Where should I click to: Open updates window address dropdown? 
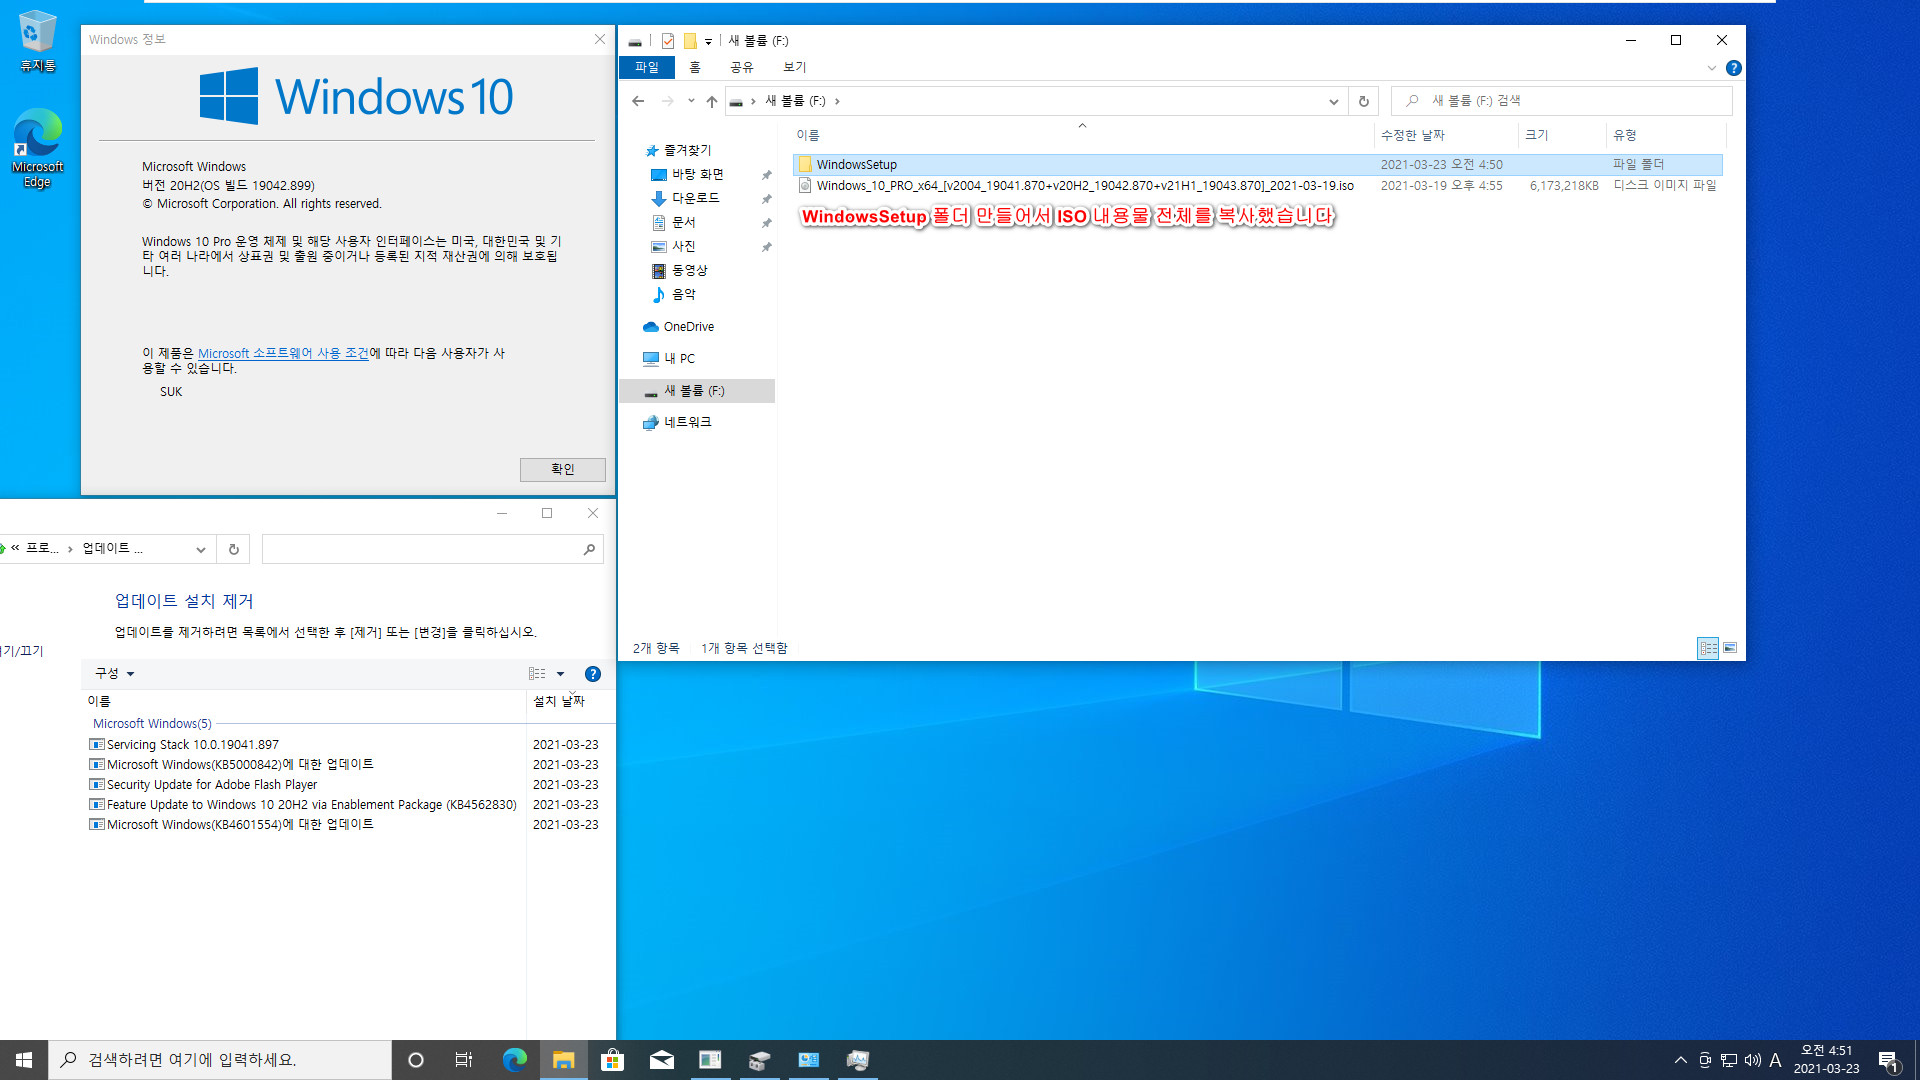(x=201, y=549)
